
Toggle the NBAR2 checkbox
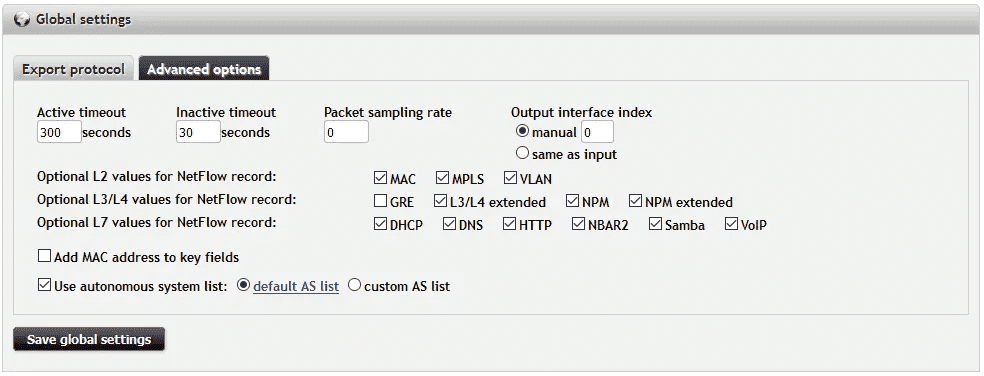579,223
